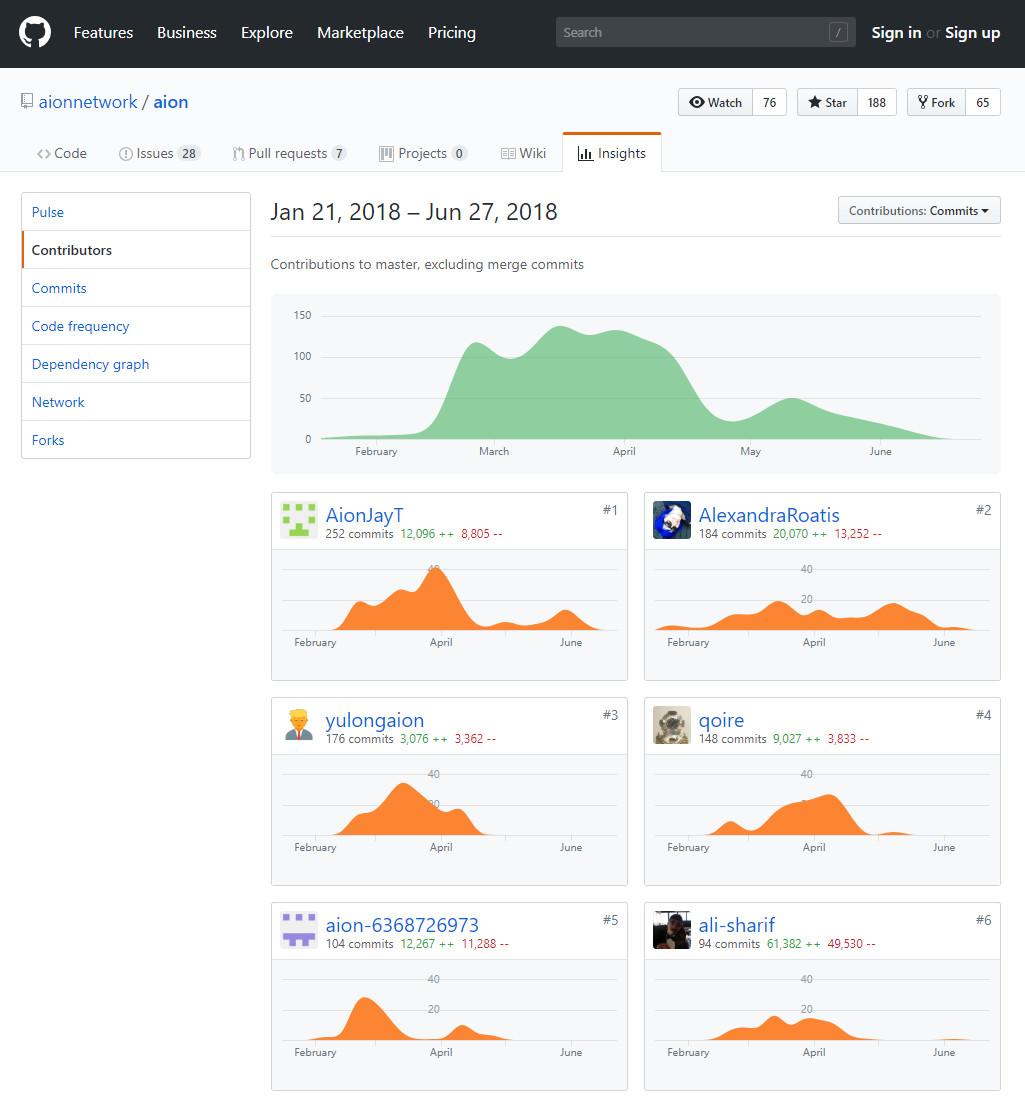Open Pulse in the Insights sidebar
Image resolution: width=1025 pixels, height=1099 pixels.
click(x=136, y=212)
